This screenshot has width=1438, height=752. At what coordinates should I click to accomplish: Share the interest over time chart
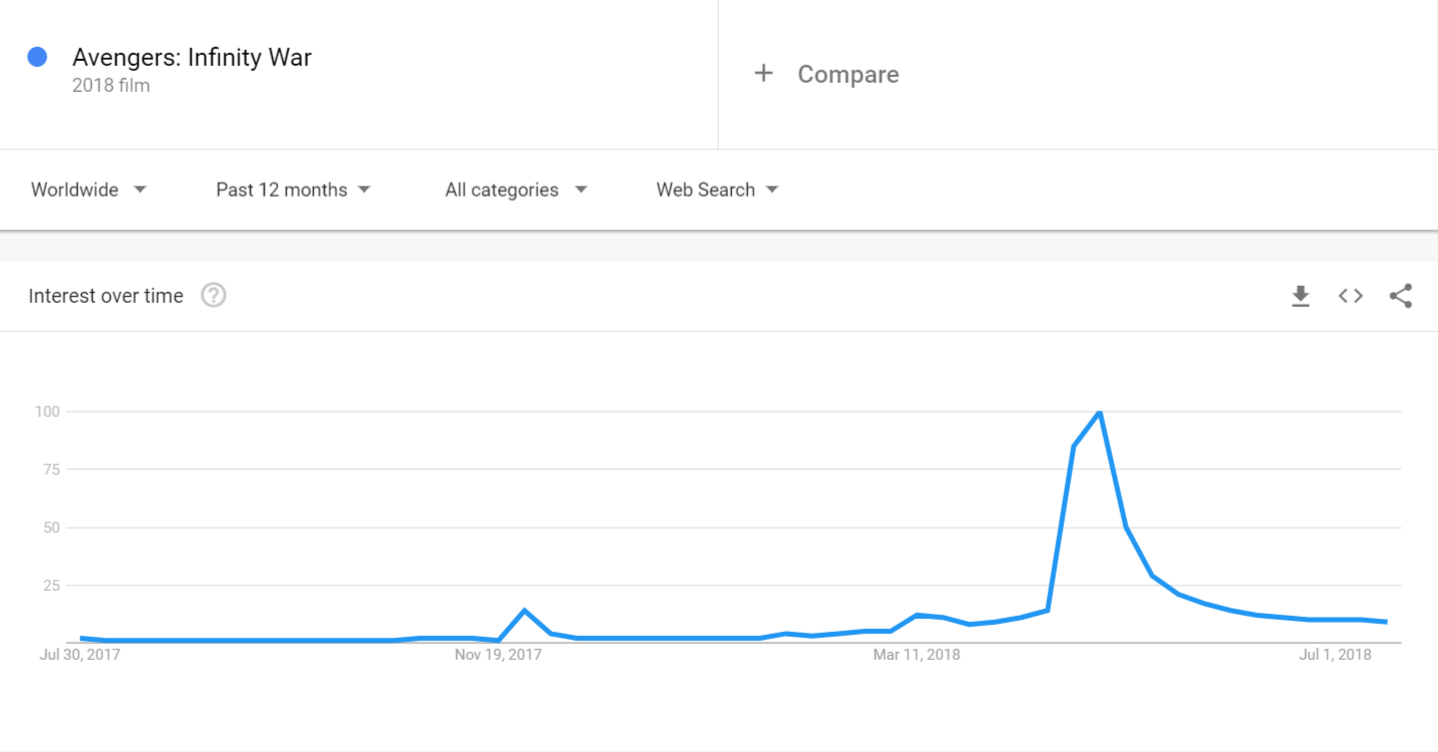click(1401, 296)
